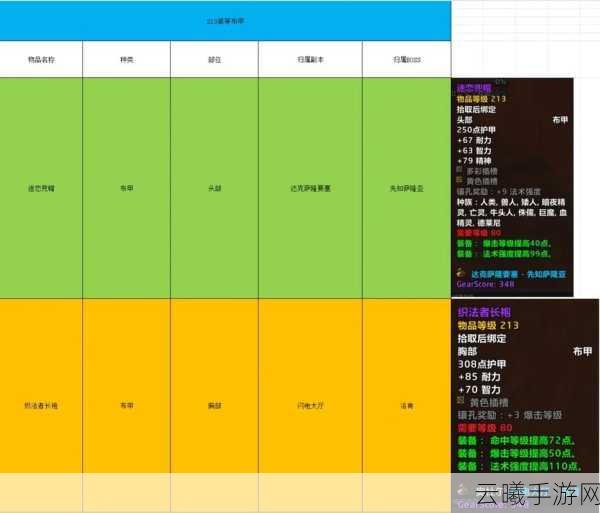Select the 物品名称 header cell
Screen dimensions: 600x513
41,59
